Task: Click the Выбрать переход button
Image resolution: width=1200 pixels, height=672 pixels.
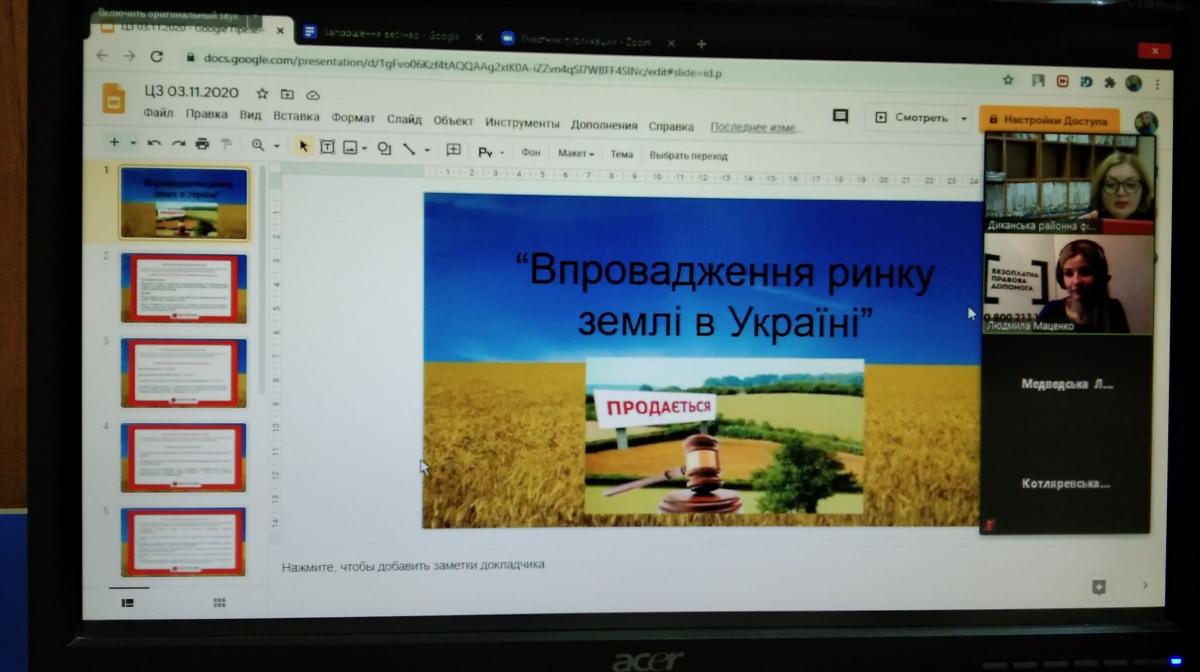Action: pos(688,156)
